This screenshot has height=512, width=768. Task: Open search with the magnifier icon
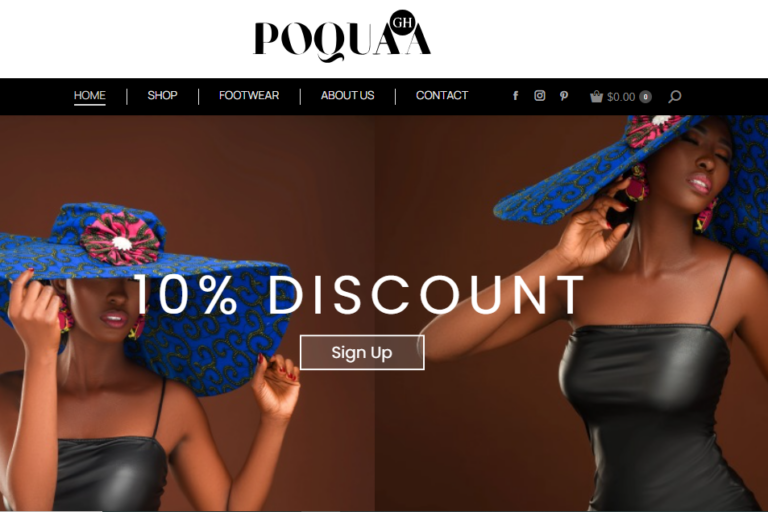click(x=674, y=97)
